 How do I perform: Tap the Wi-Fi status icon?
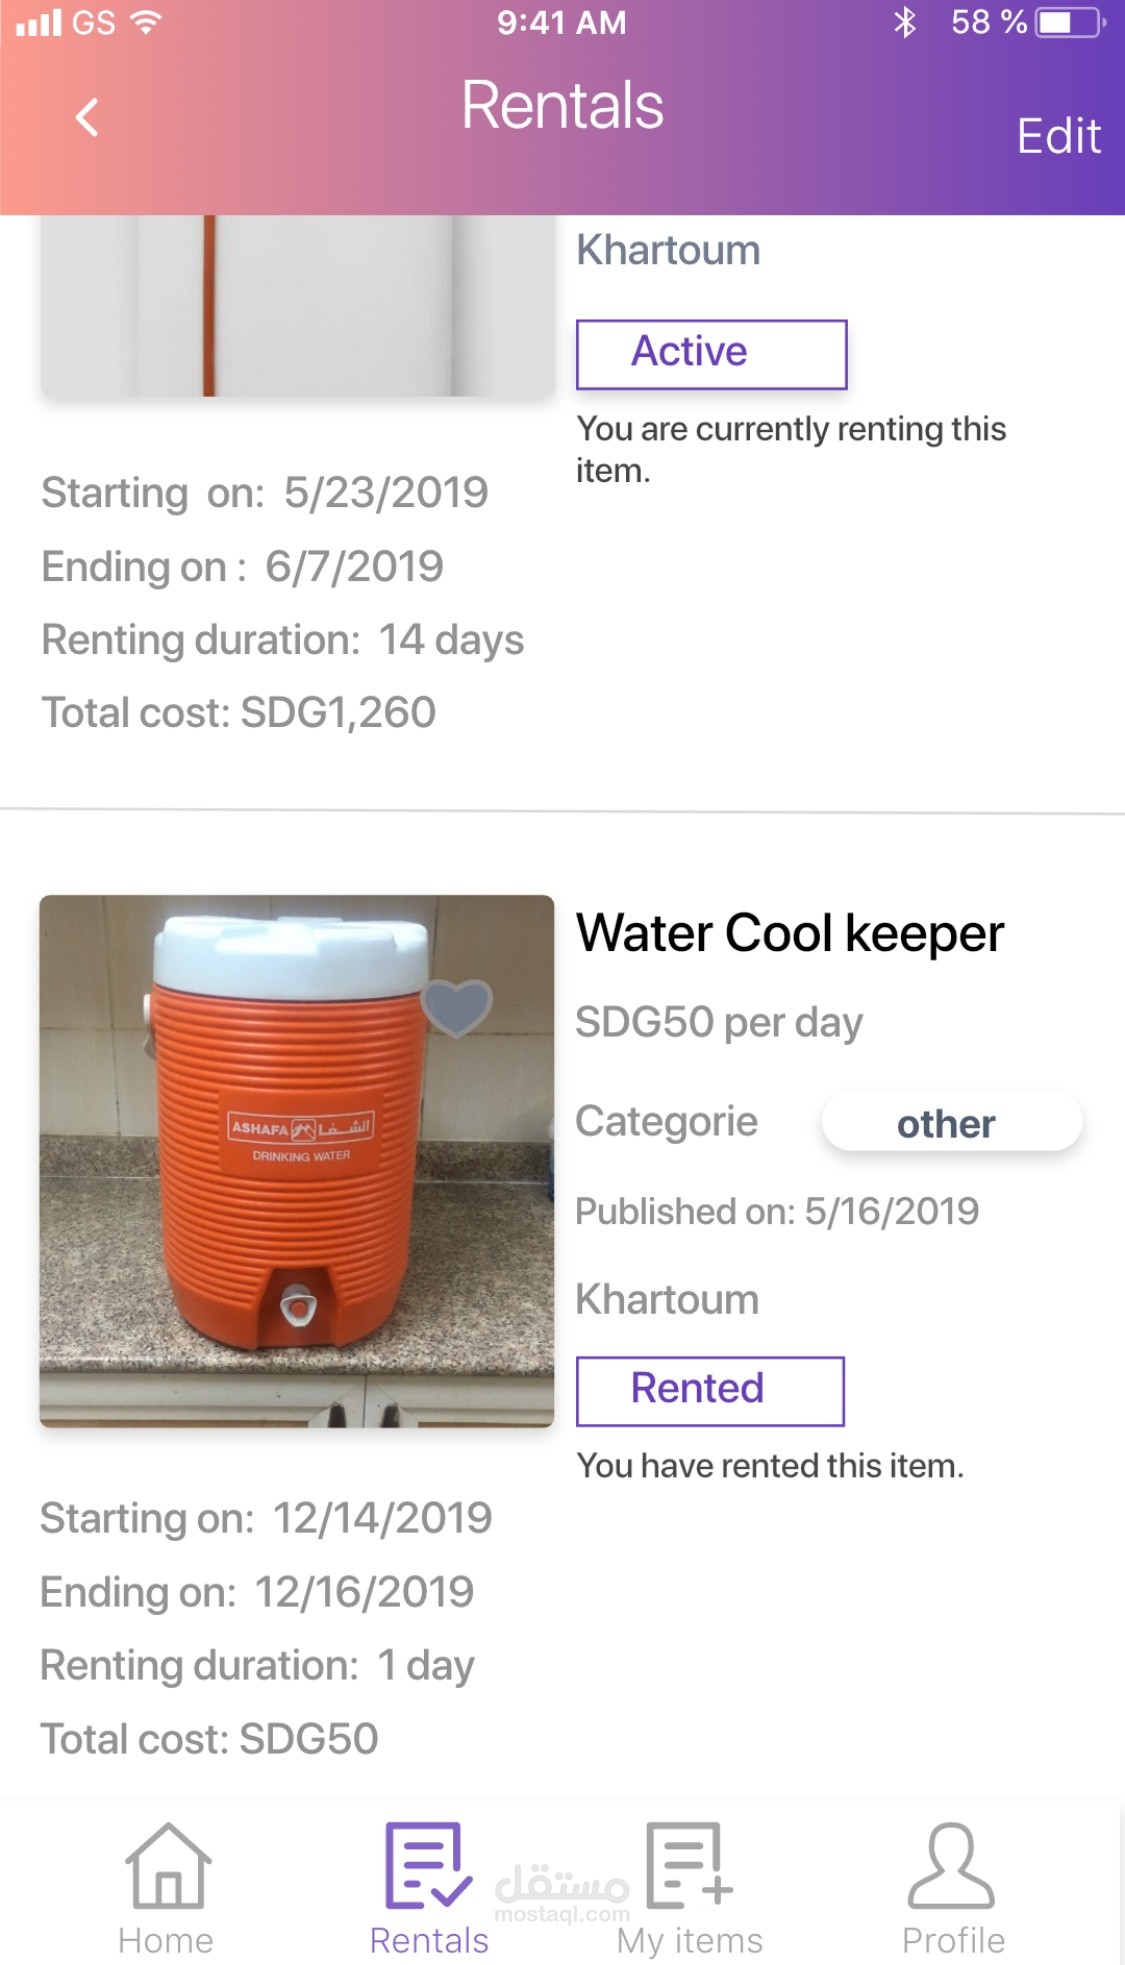pyautogui.click(x=146, y=22)
